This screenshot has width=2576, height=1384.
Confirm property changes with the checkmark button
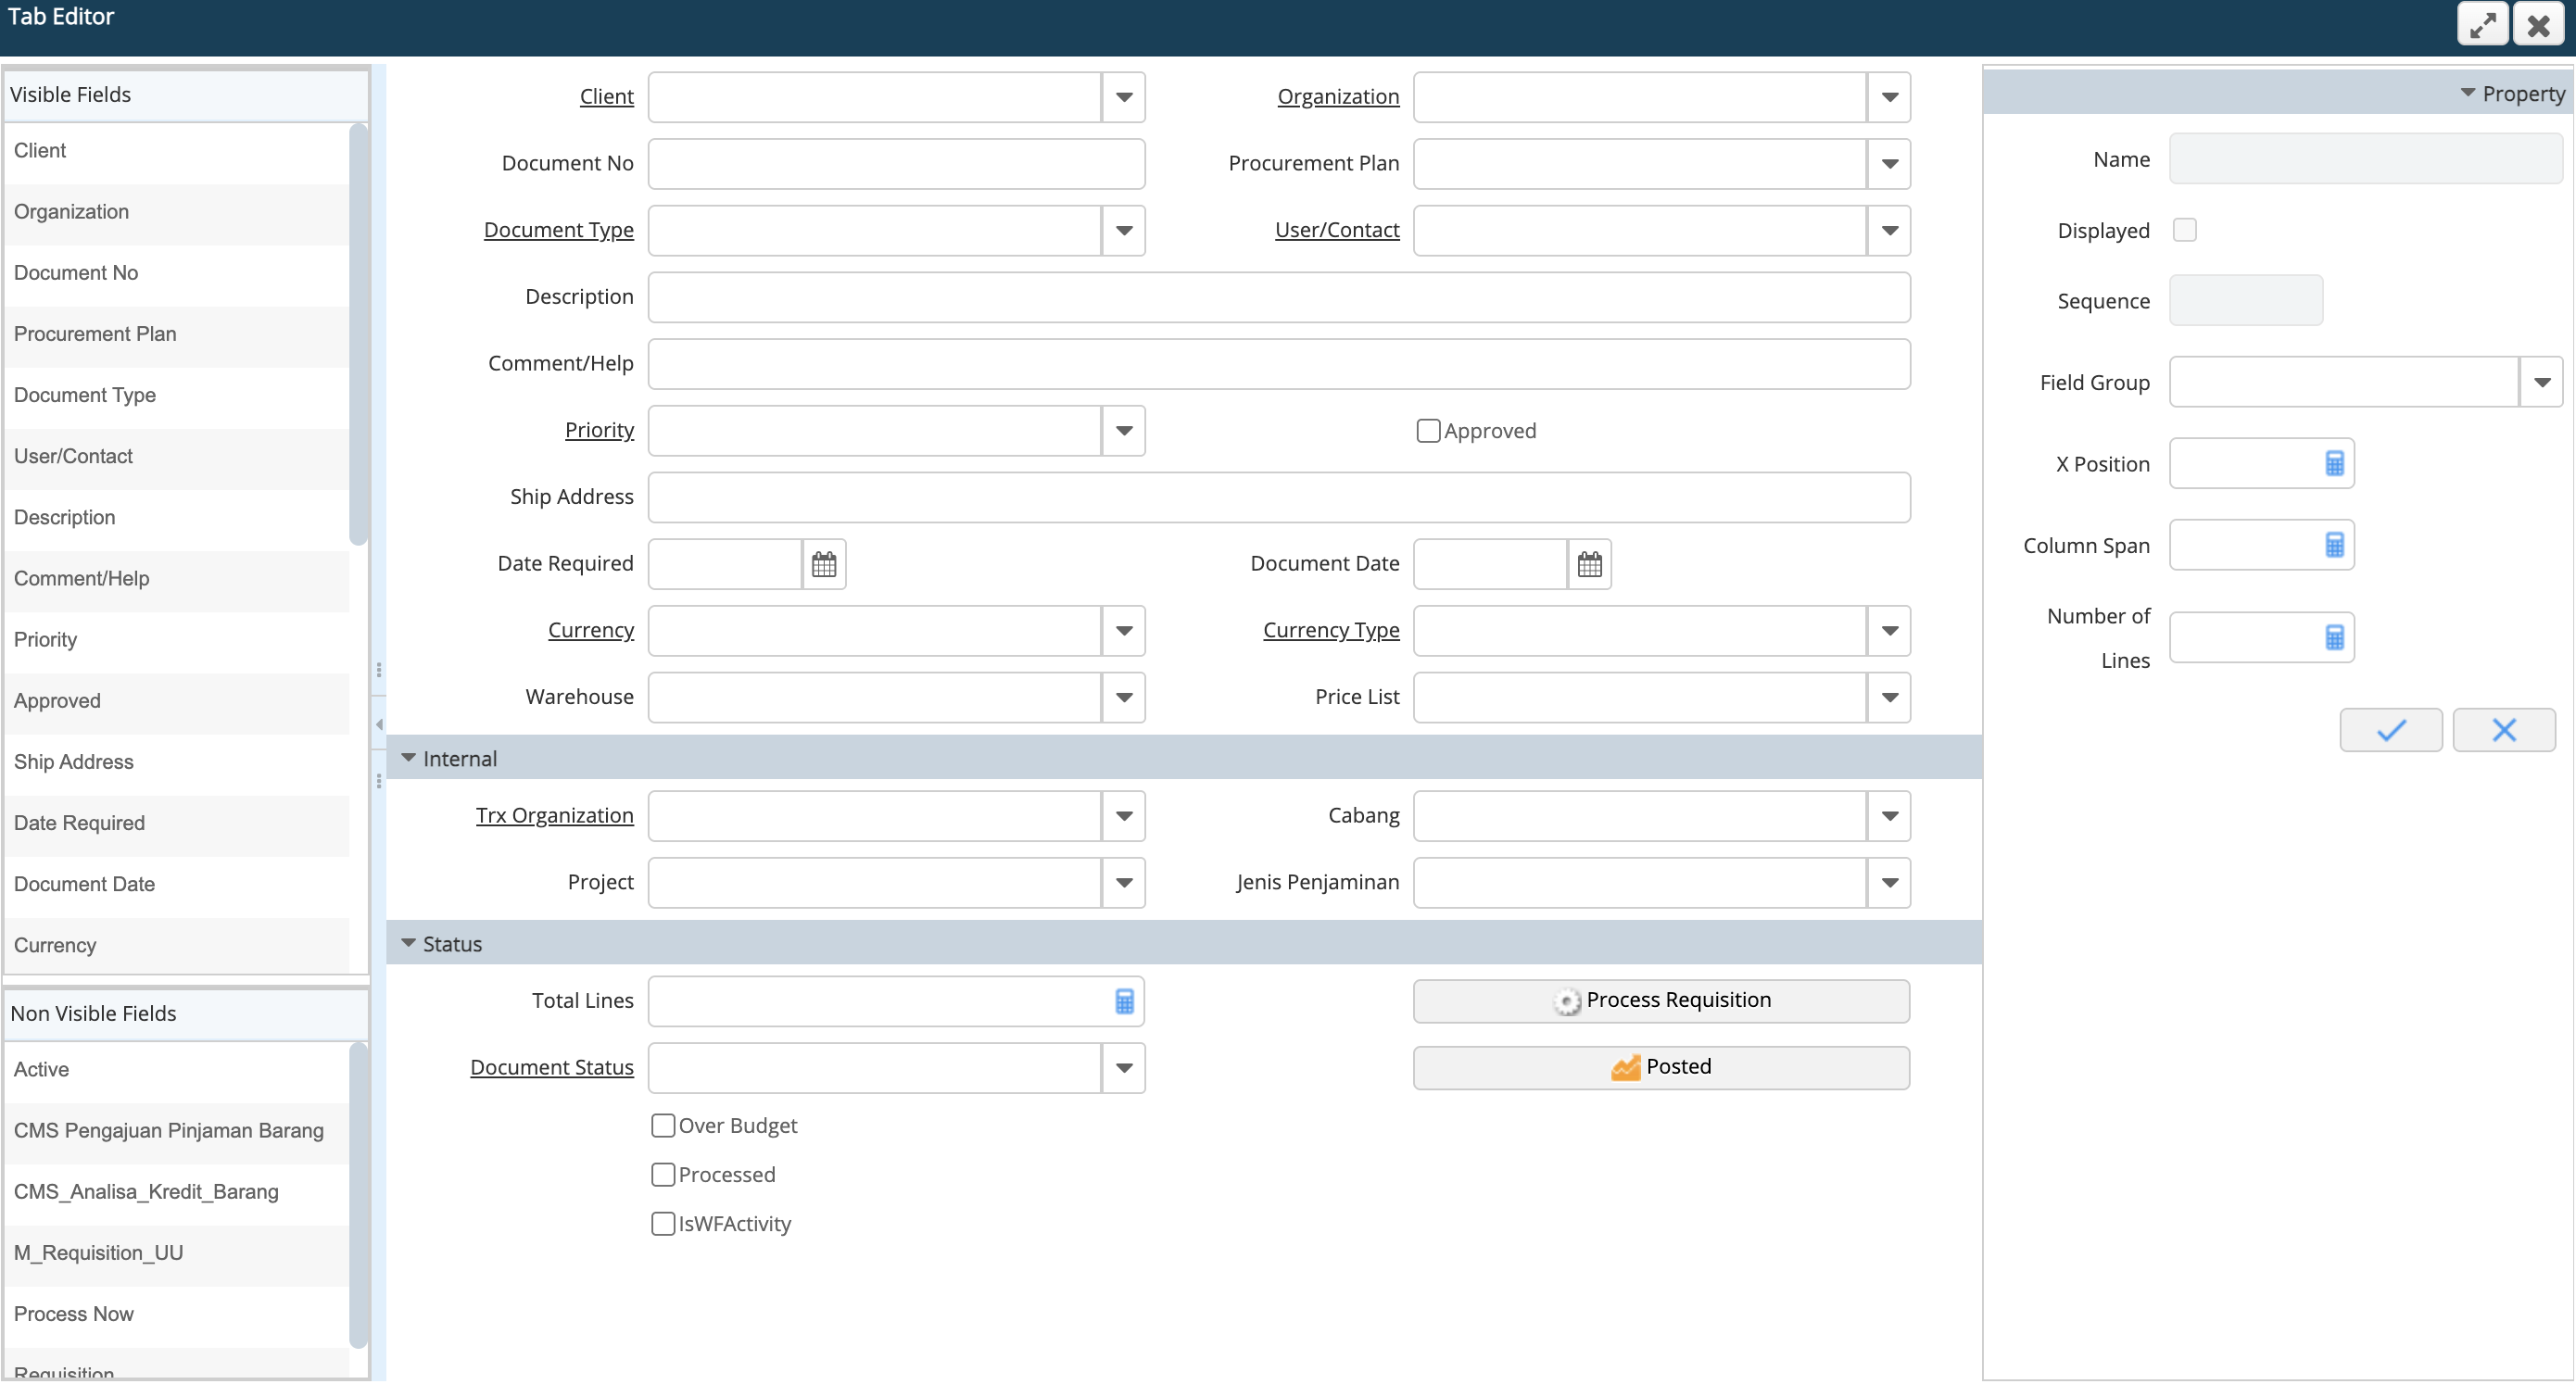tap(2390, 730)
